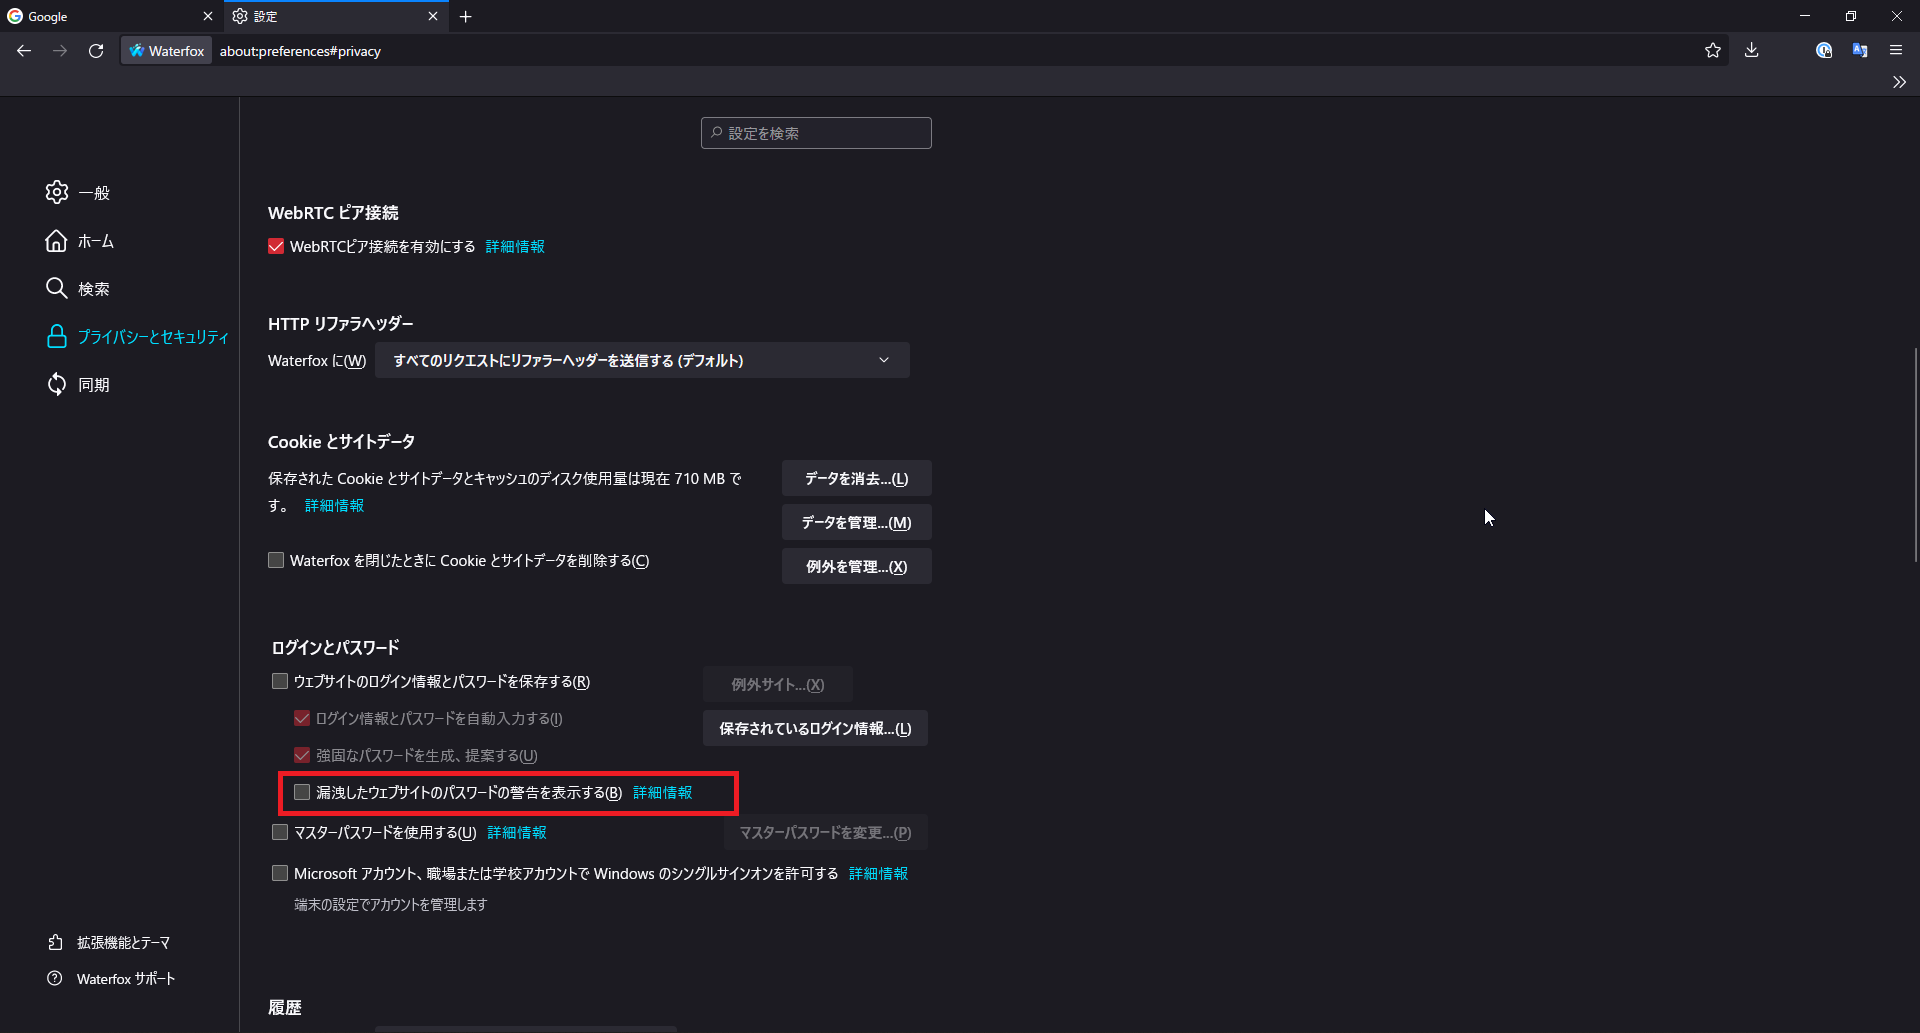This screenshot has height=1033, width=1920.
Task: Click the 例外を管理 button
Action: tap(857, 566)
